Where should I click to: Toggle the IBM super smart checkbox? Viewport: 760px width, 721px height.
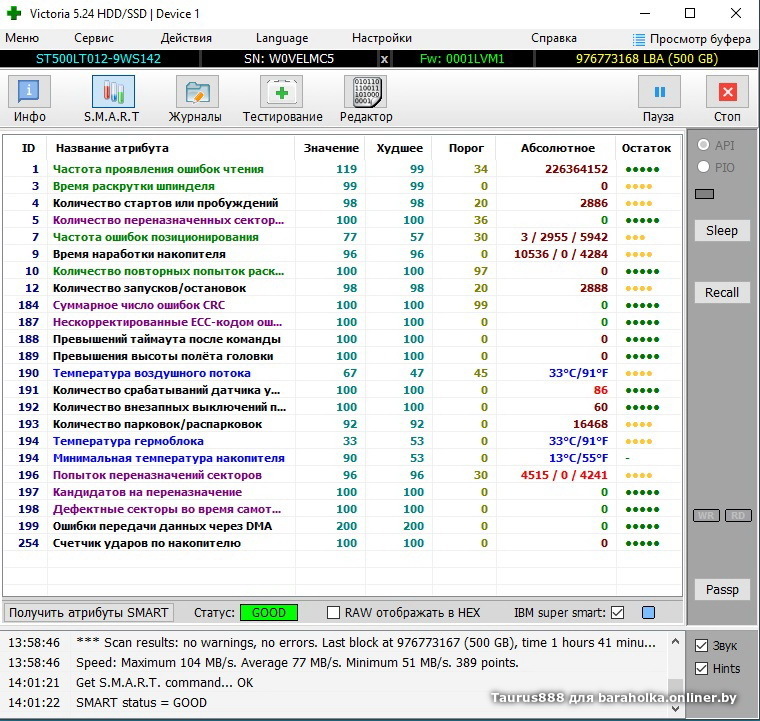618,613
